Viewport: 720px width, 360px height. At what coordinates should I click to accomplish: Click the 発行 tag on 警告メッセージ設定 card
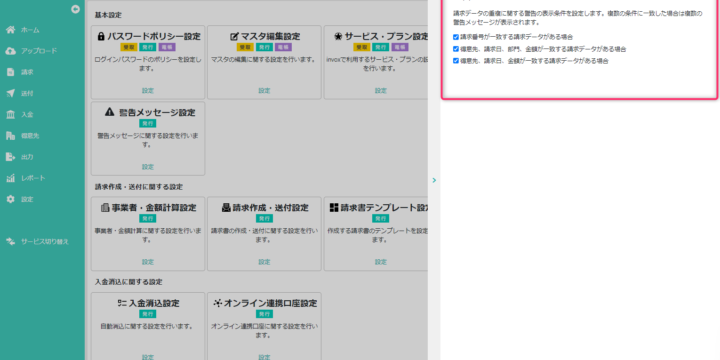tap(148, 124)
